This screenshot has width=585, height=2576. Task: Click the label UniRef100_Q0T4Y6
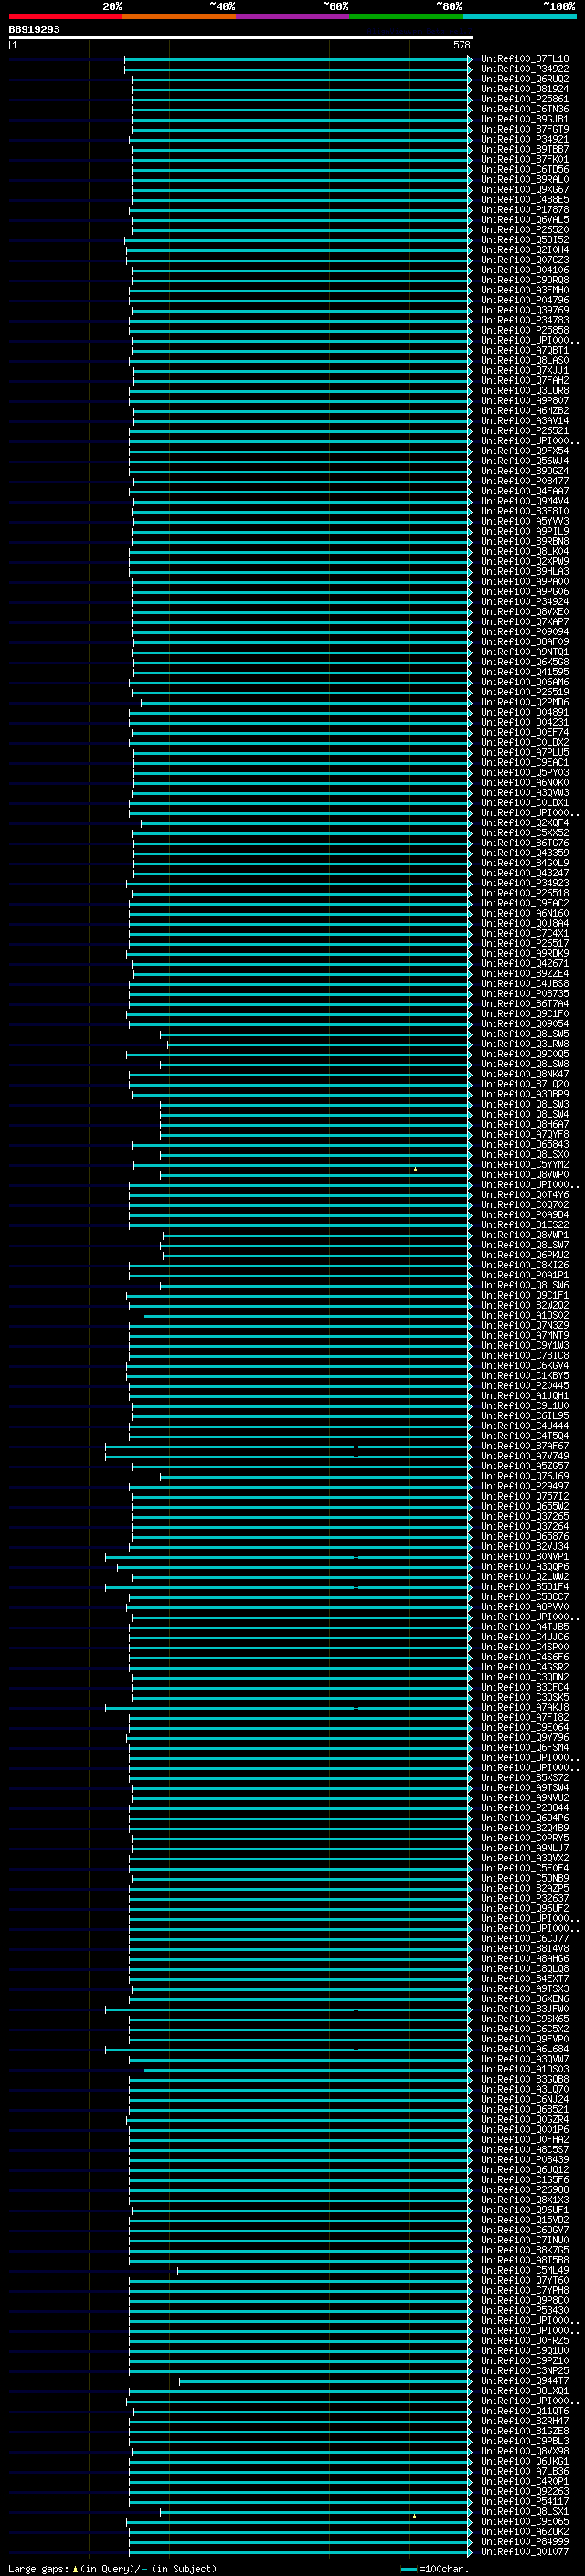tap(525, 1195)
